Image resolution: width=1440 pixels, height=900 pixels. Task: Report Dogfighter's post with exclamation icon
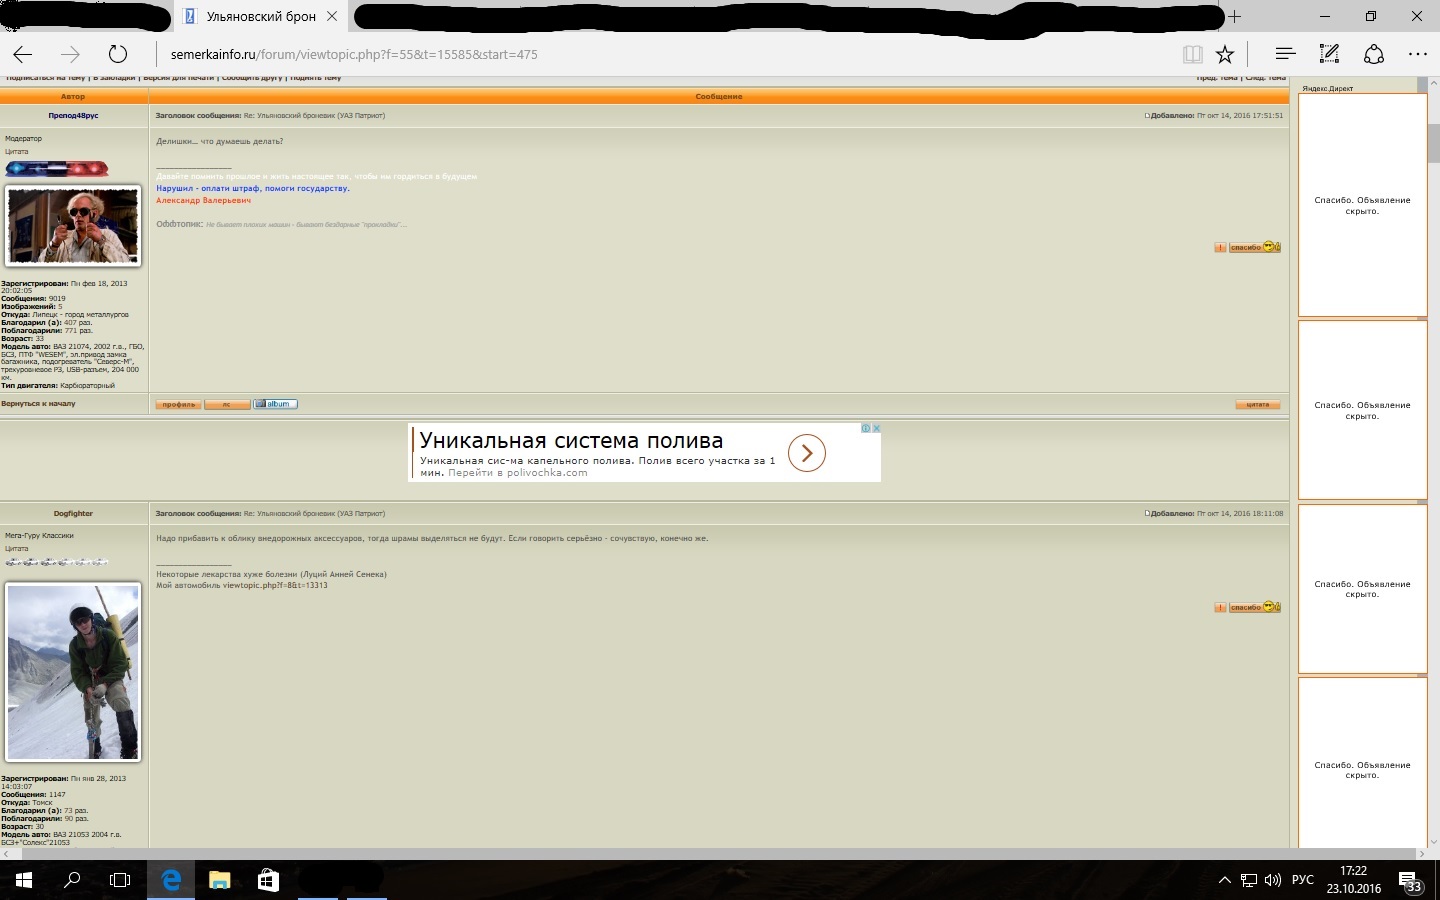(x=1220, y=607)
